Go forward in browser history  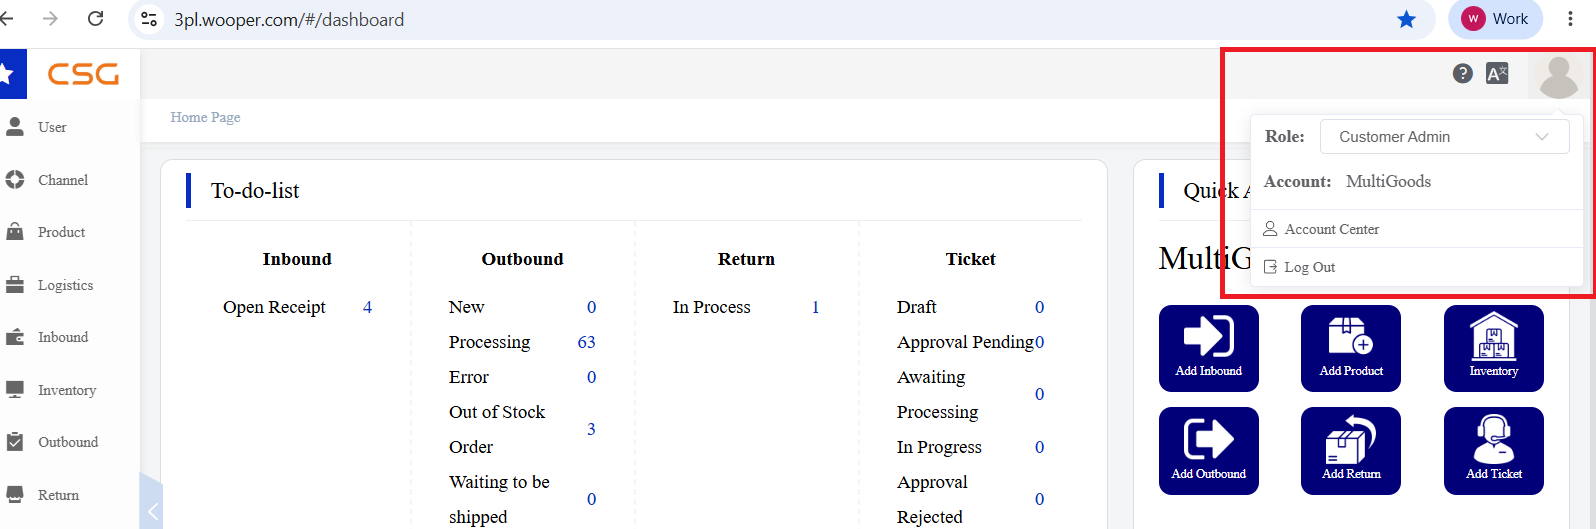51,19
